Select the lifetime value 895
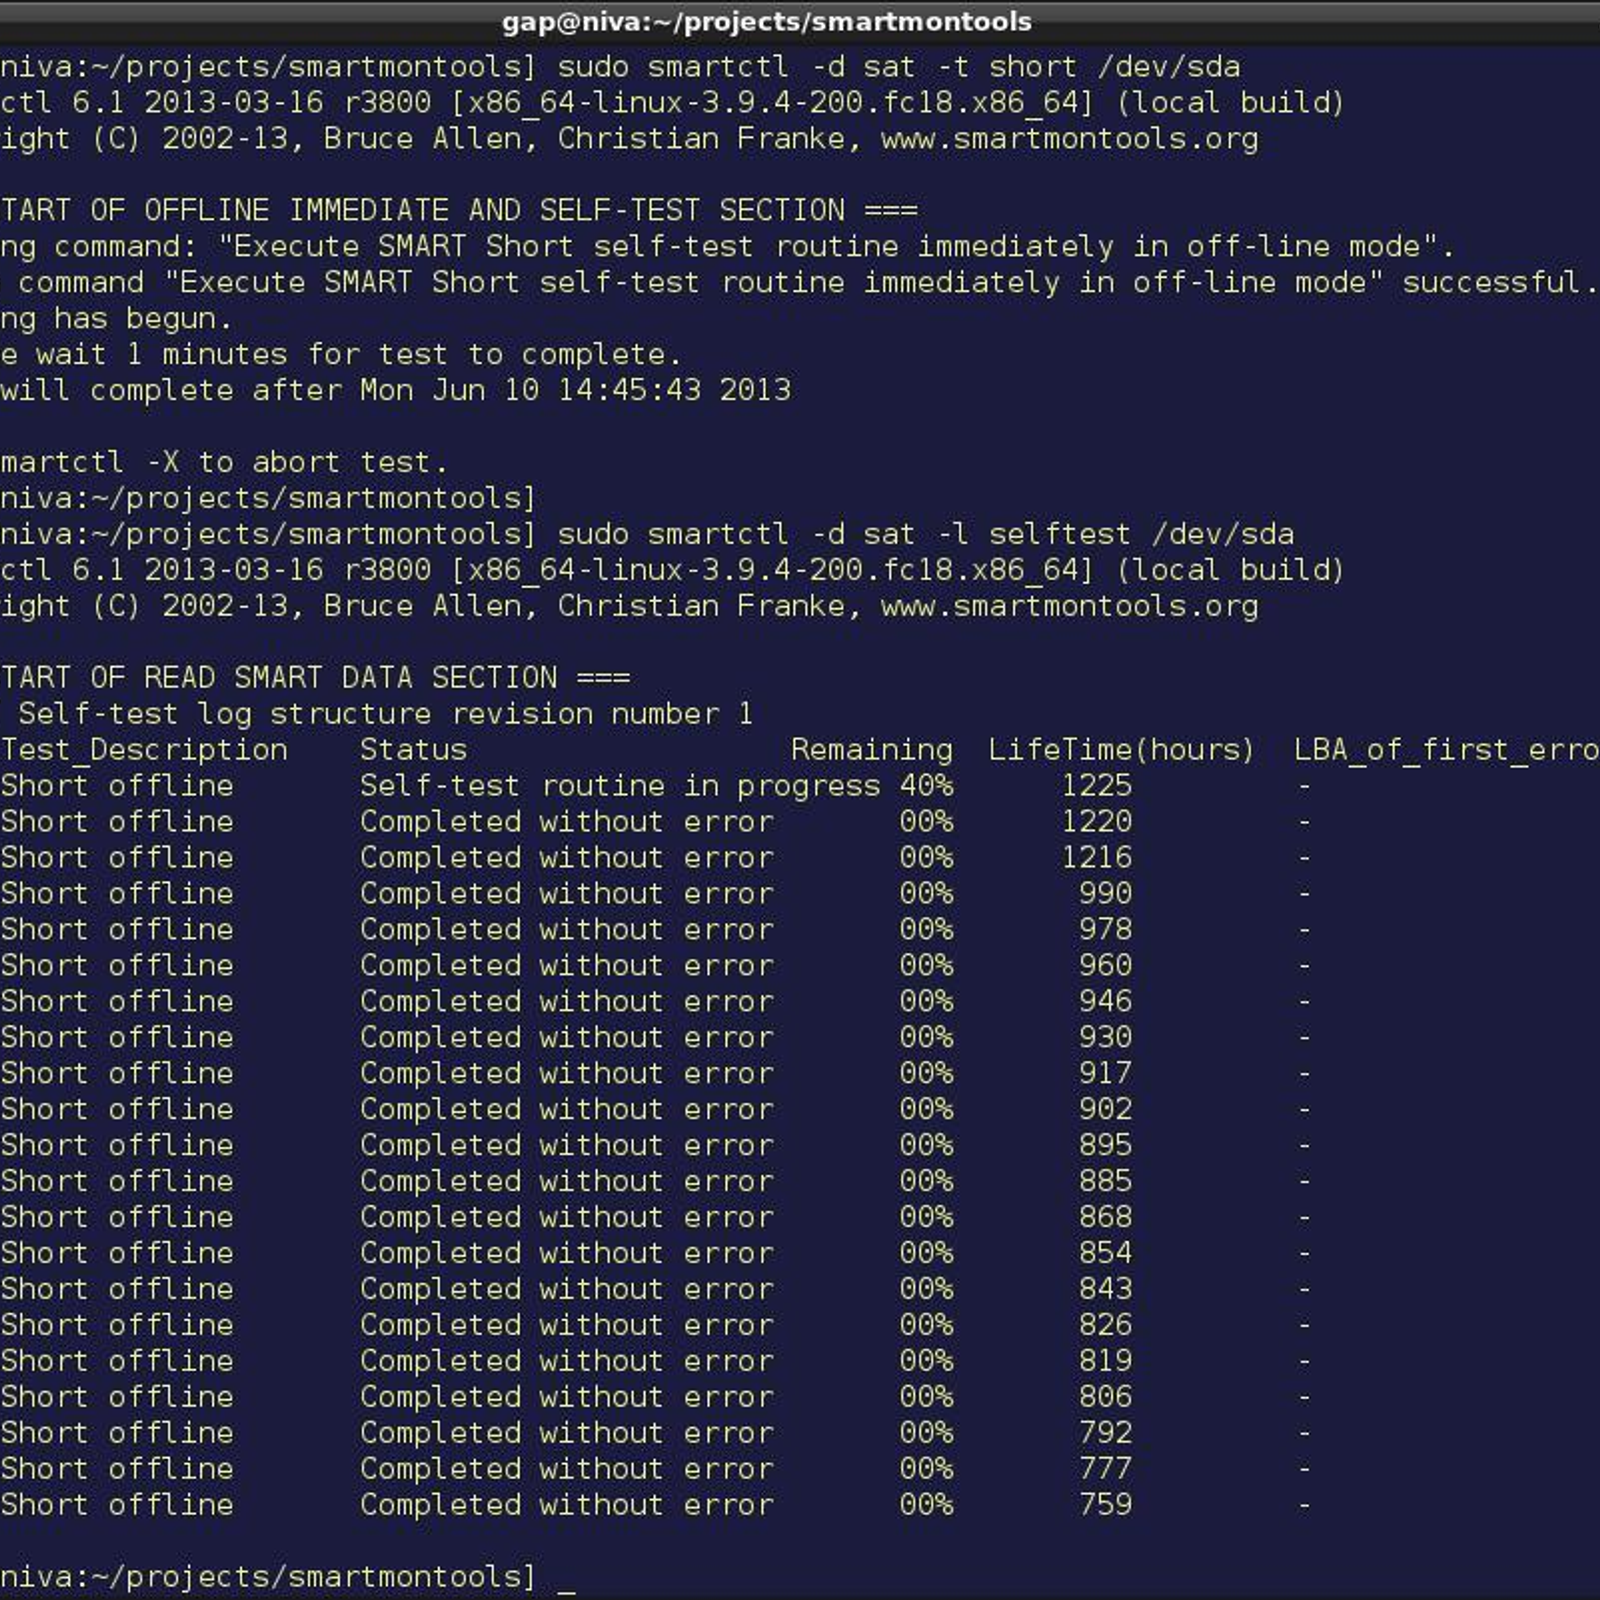The image size is (1600, 1600). click(x=1105, y=1146)
